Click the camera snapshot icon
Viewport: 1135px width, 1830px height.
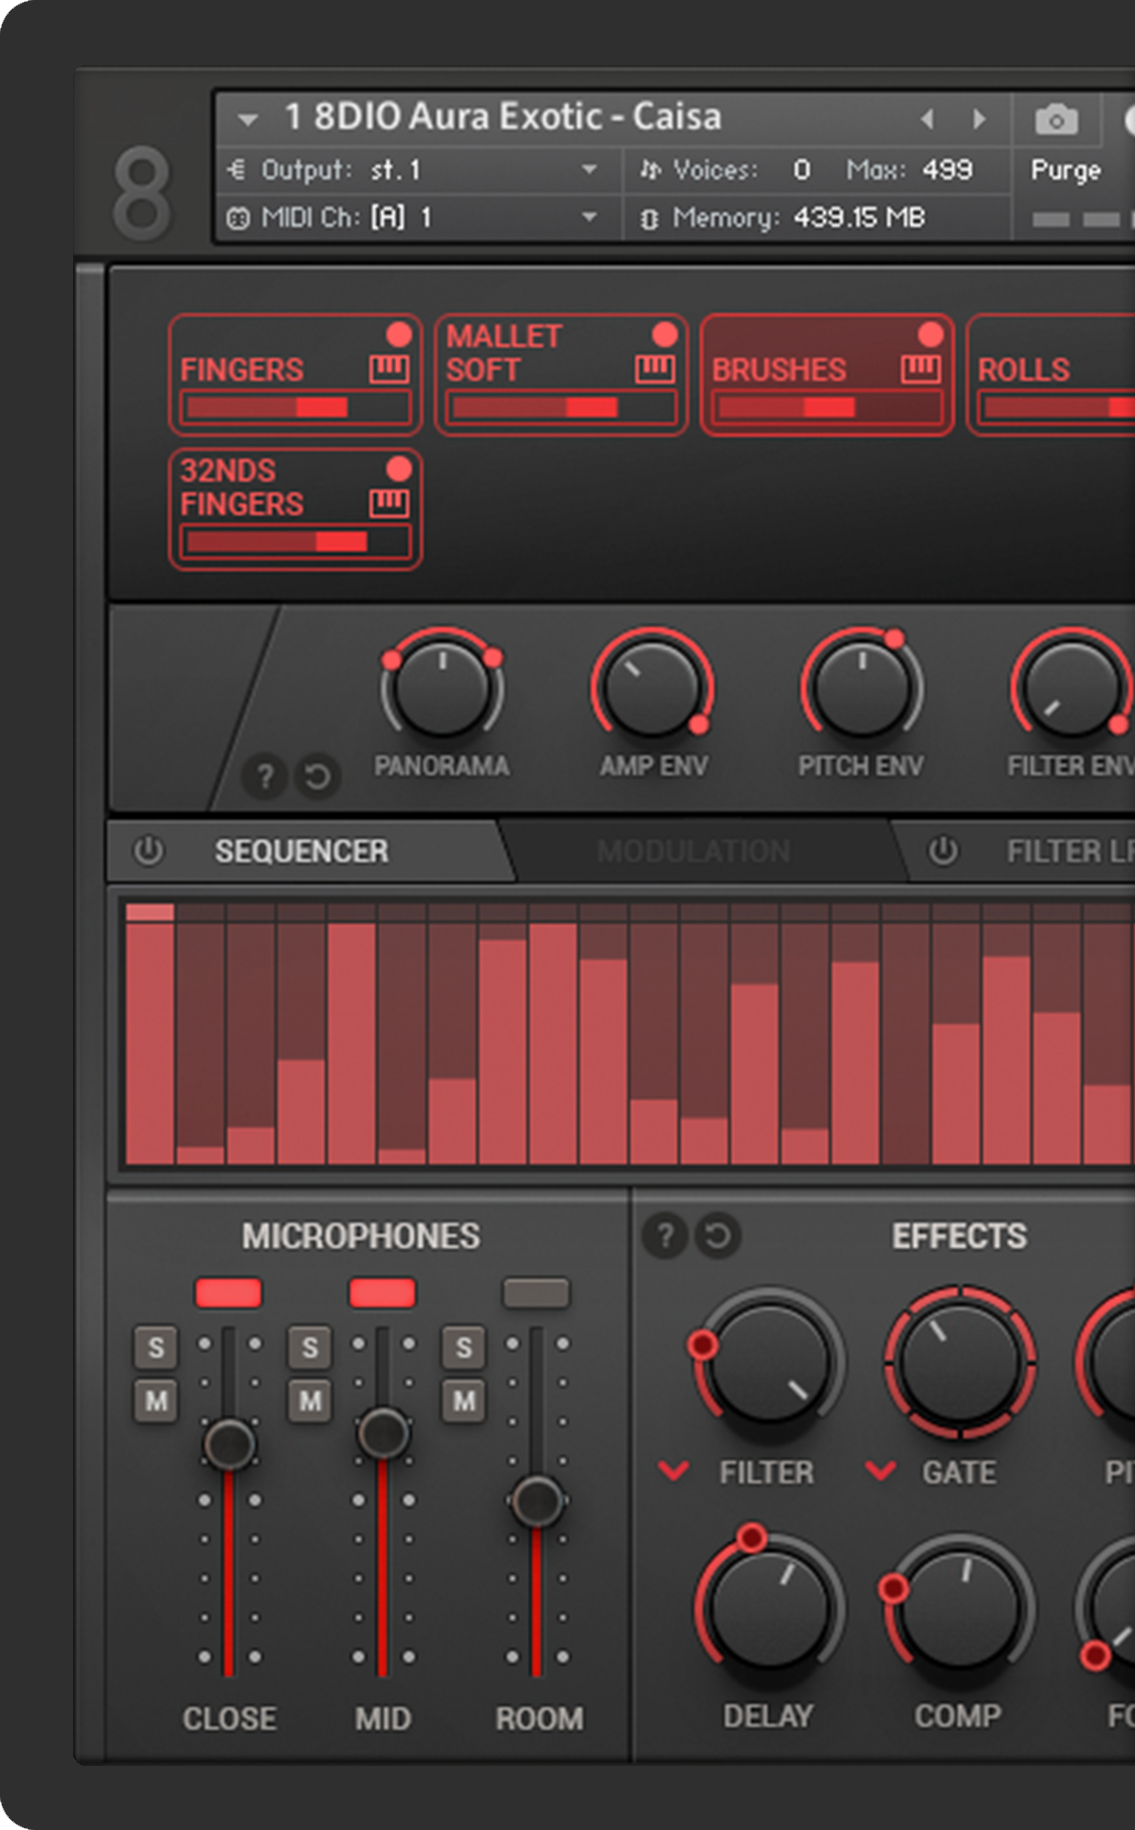pyautogui.click(x=1056, y=120)
